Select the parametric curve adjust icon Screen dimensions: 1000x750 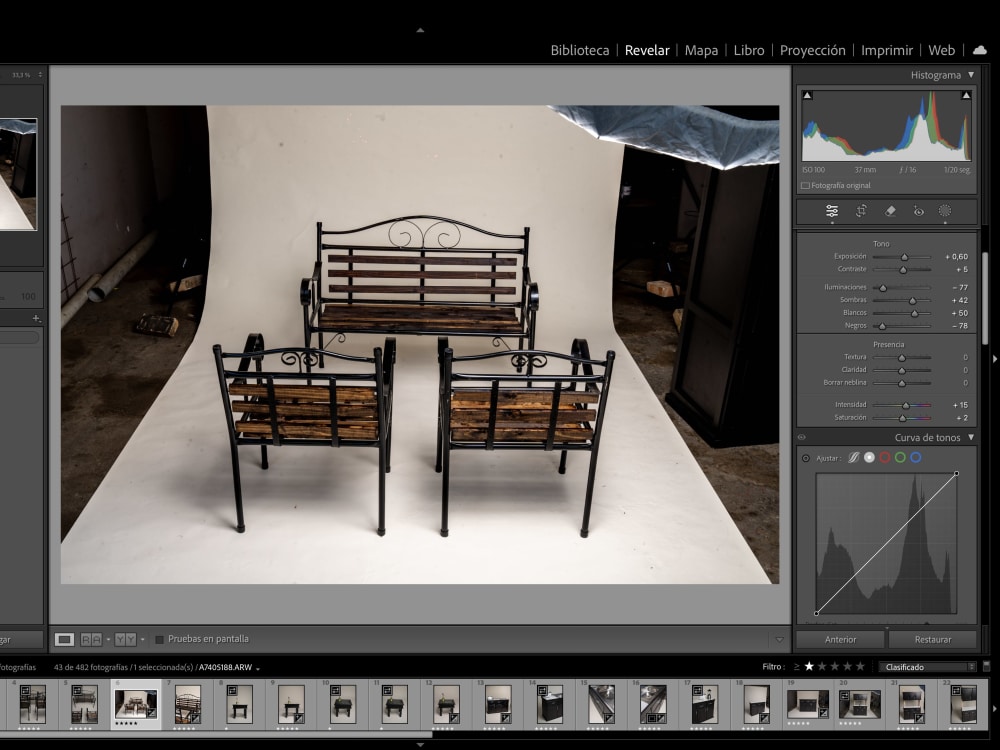pyautogui.click(x=853, y=457)
